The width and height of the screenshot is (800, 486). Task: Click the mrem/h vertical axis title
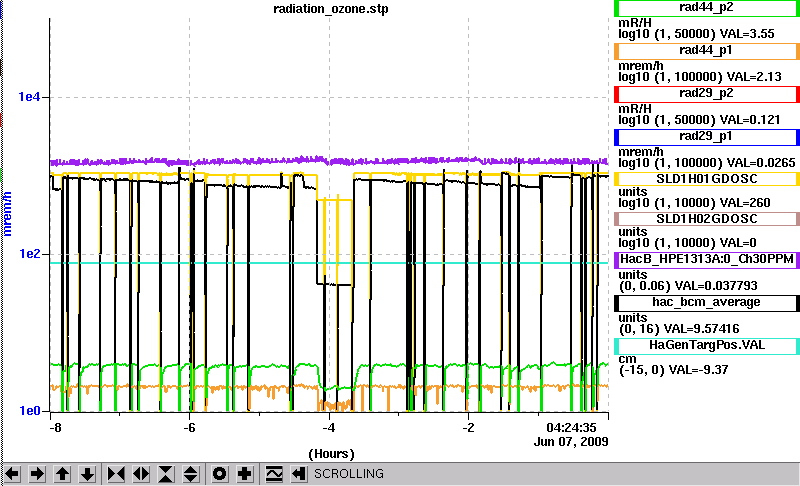8,214
